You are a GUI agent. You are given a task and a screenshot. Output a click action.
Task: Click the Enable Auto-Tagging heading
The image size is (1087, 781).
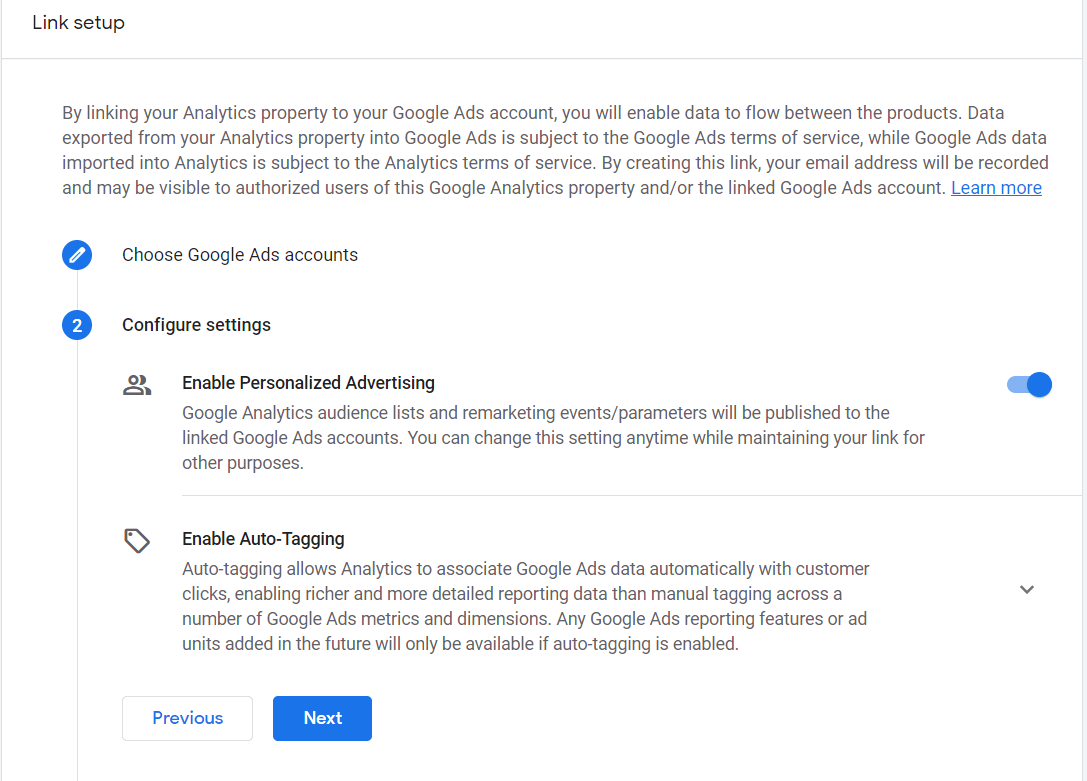coord(263,538)
